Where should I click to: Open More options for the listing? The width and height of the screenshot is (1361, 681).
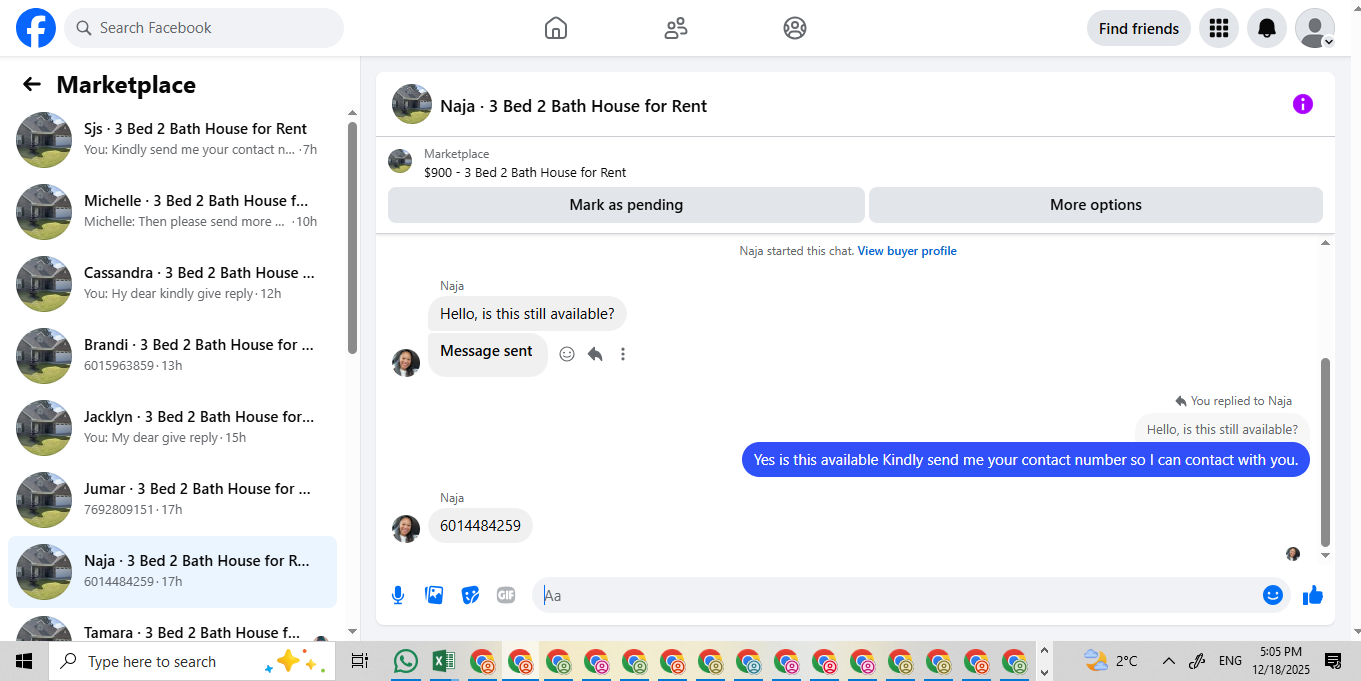(x=1096, y=205)
